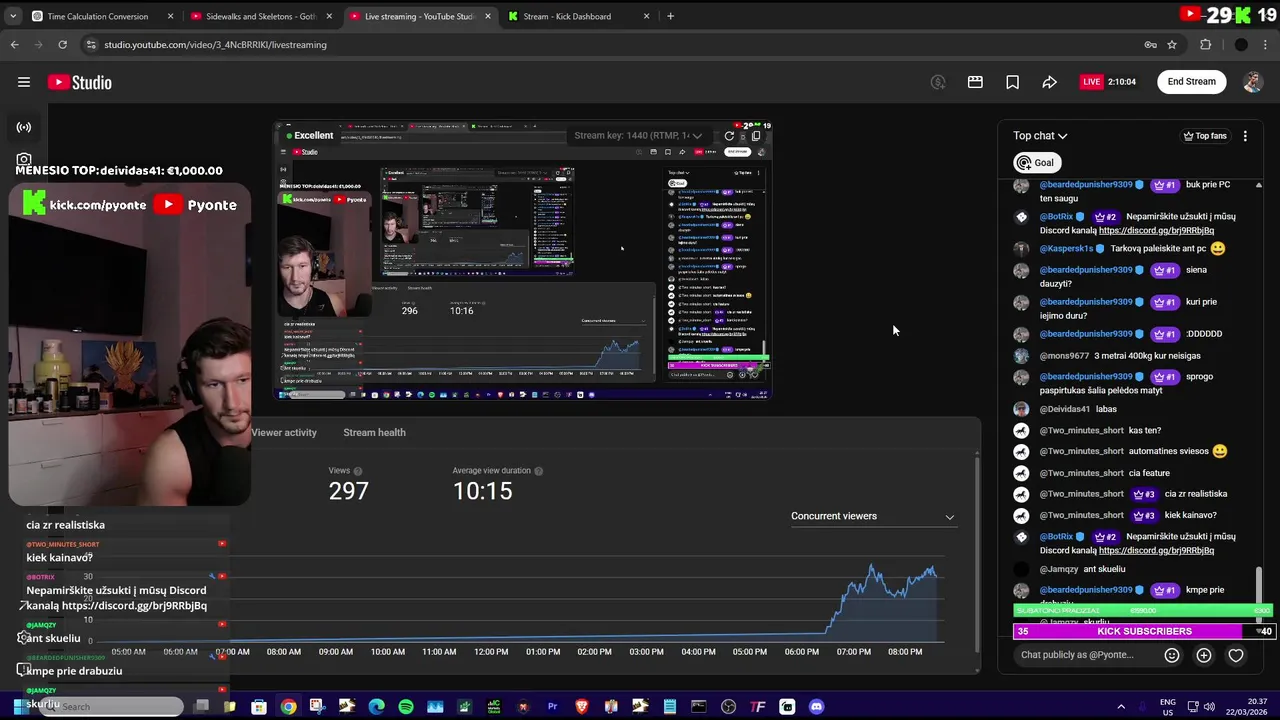Screen dimensions: 1280x720
Task: Open the browser extensions puzzle icon
Action: [1206, 44]
